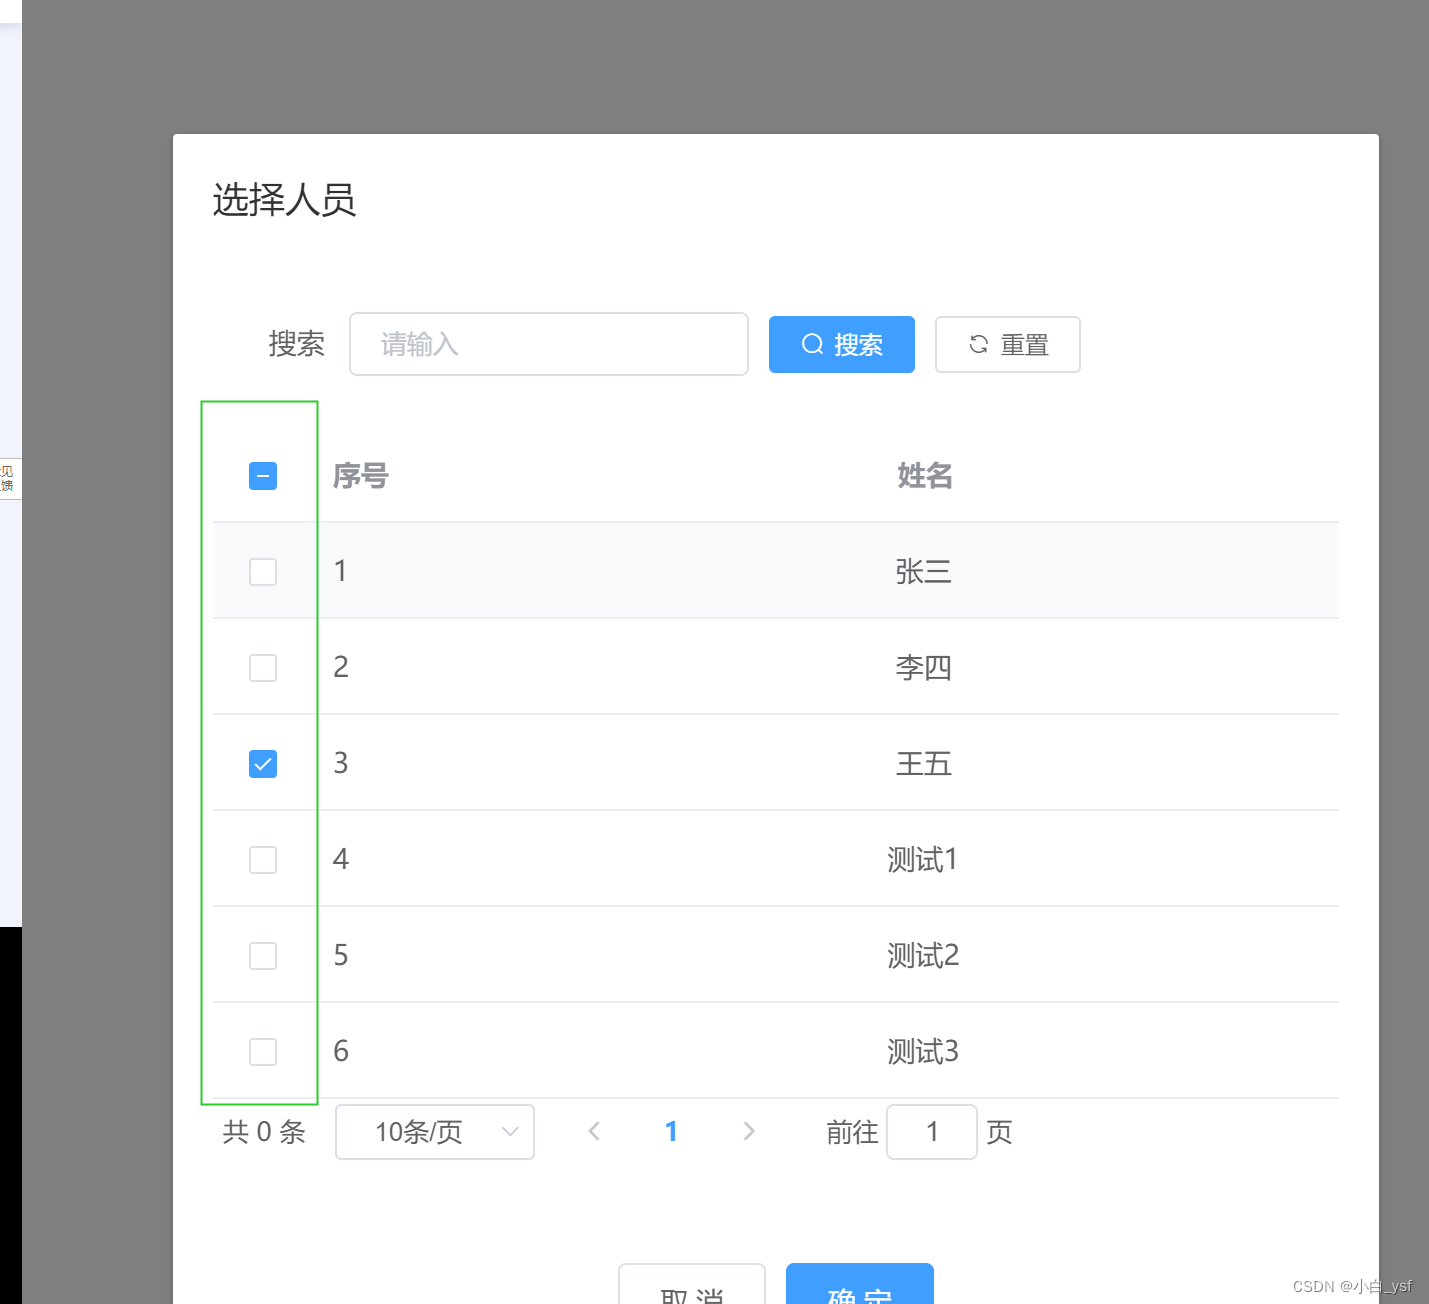The image size is (1429, 1304).
Task: Click the 共 0 条 total count text
Action: click(x=264, y=1132)
